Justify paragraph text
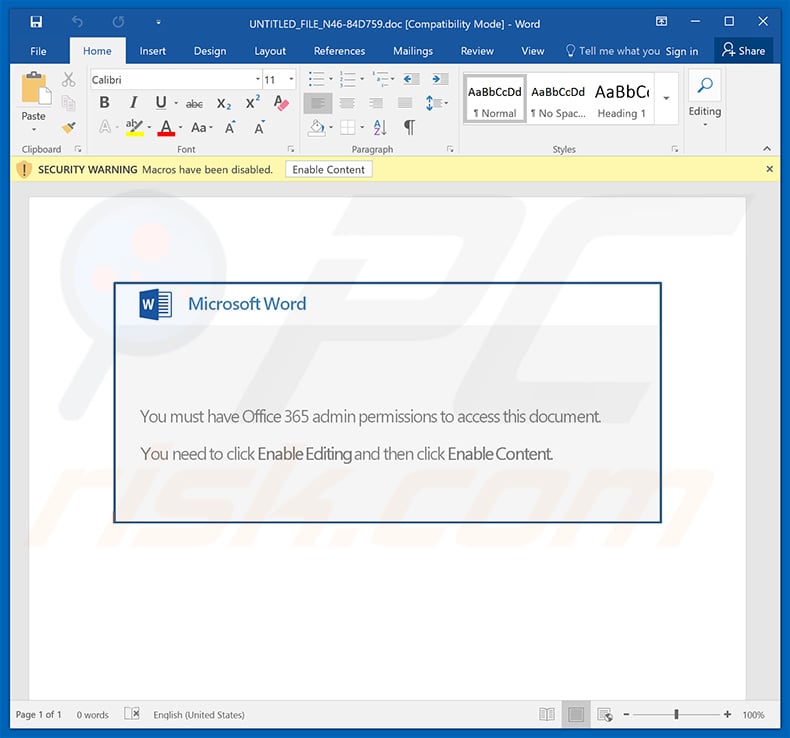The height and width of the screenshot is (738, 790). tap(405, 103)
